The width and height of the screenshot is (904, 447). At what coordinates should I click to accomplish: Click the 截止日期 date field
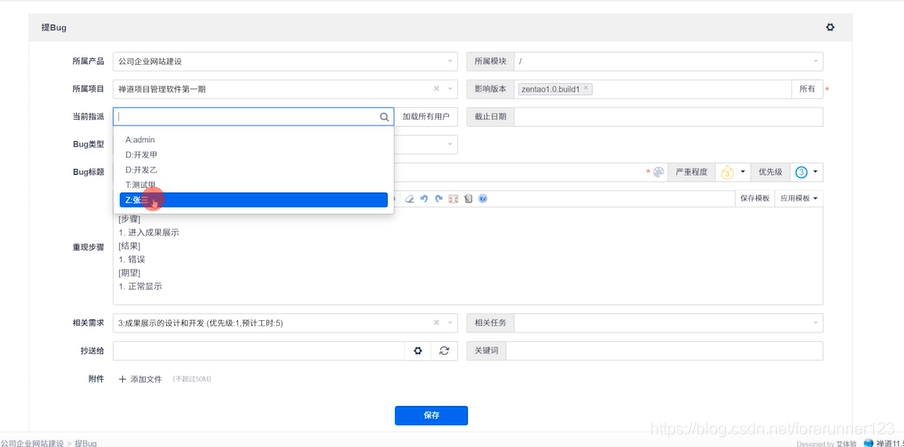point(668,117)
